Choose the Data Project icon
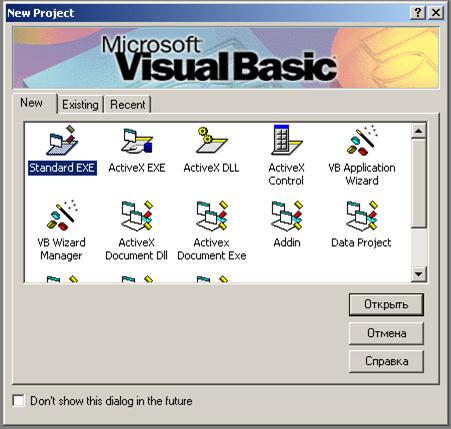 pos(362,216)
